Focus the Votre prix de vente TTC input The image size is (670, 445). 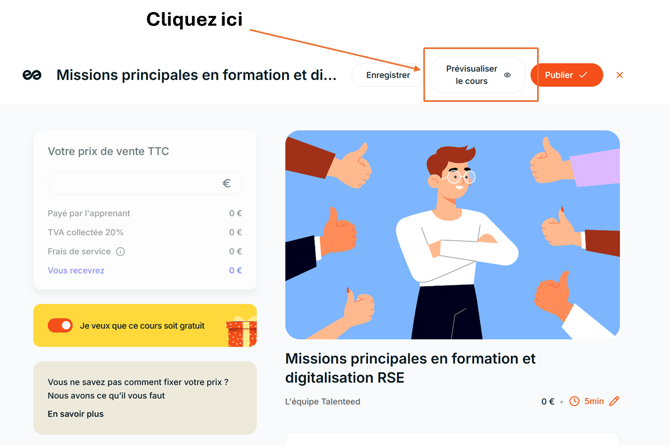[x=145, y=183]
